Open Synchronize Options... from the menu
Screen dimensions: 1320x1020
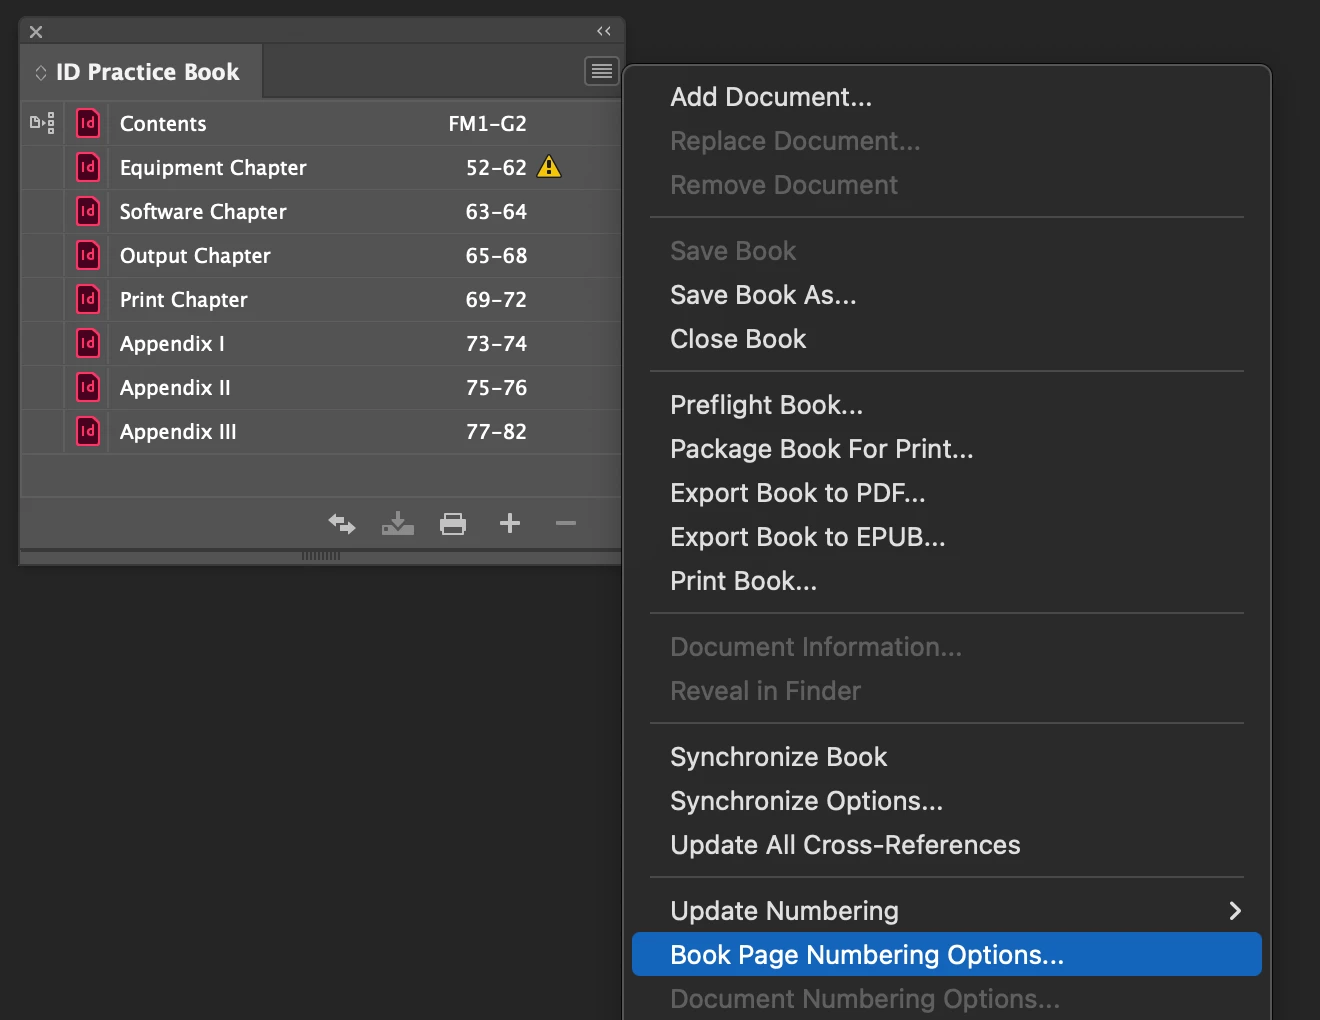(x=947, y=801)
